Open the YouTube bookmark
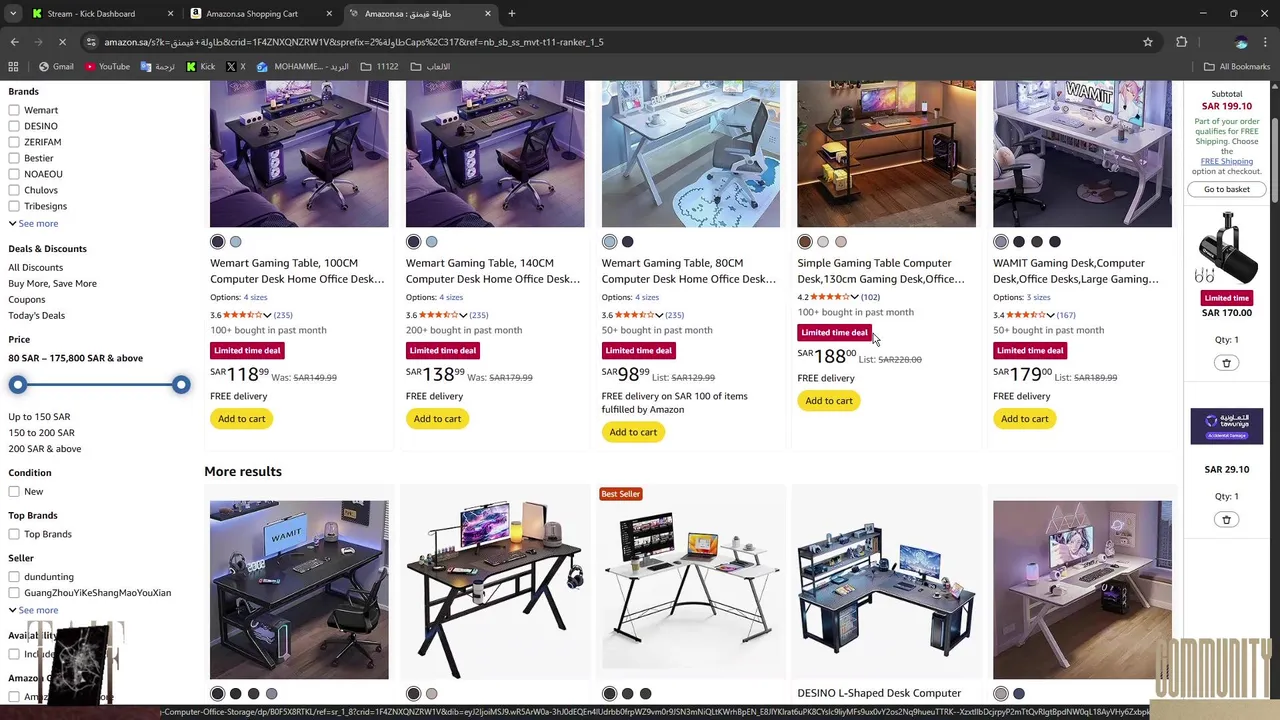 pyautogui.click(x=107, y=67)
